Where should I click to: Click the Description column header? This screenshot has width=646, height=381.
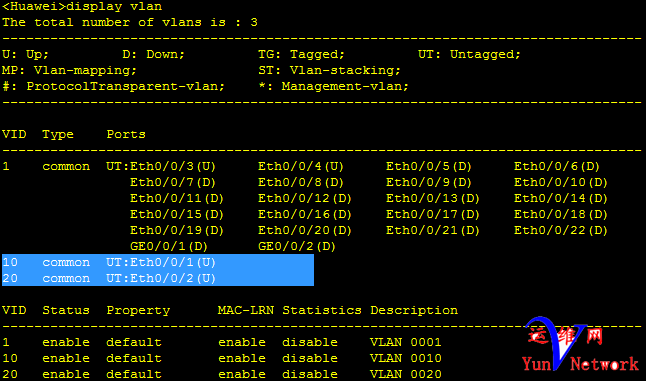click(414, 311)
